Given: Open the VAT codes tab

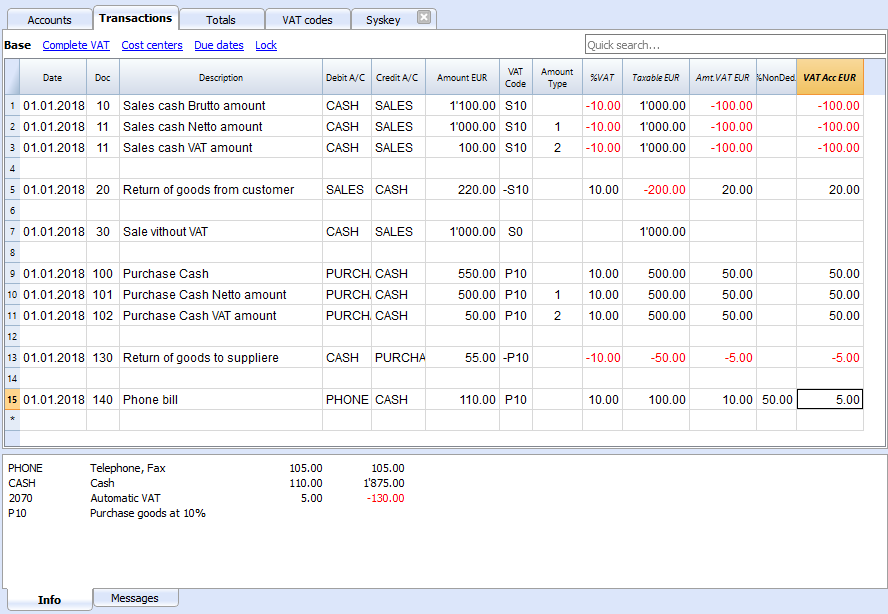Looking at the screenshot, I should tap(308, 20).
